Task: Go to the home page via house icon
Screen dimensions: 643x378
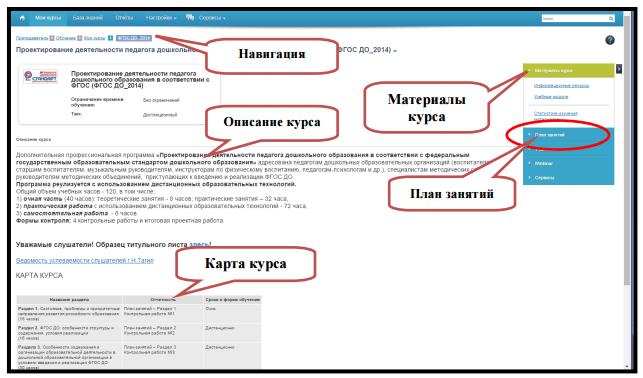Action: pyautogui.click(x=22, y=18)
